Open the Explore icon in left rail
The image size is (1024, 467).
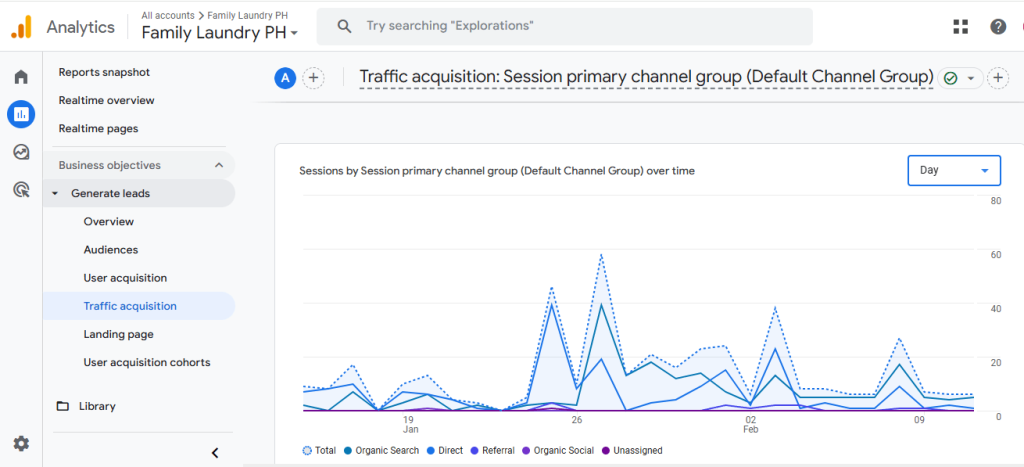pyautogui.click(x=21, y=152)
